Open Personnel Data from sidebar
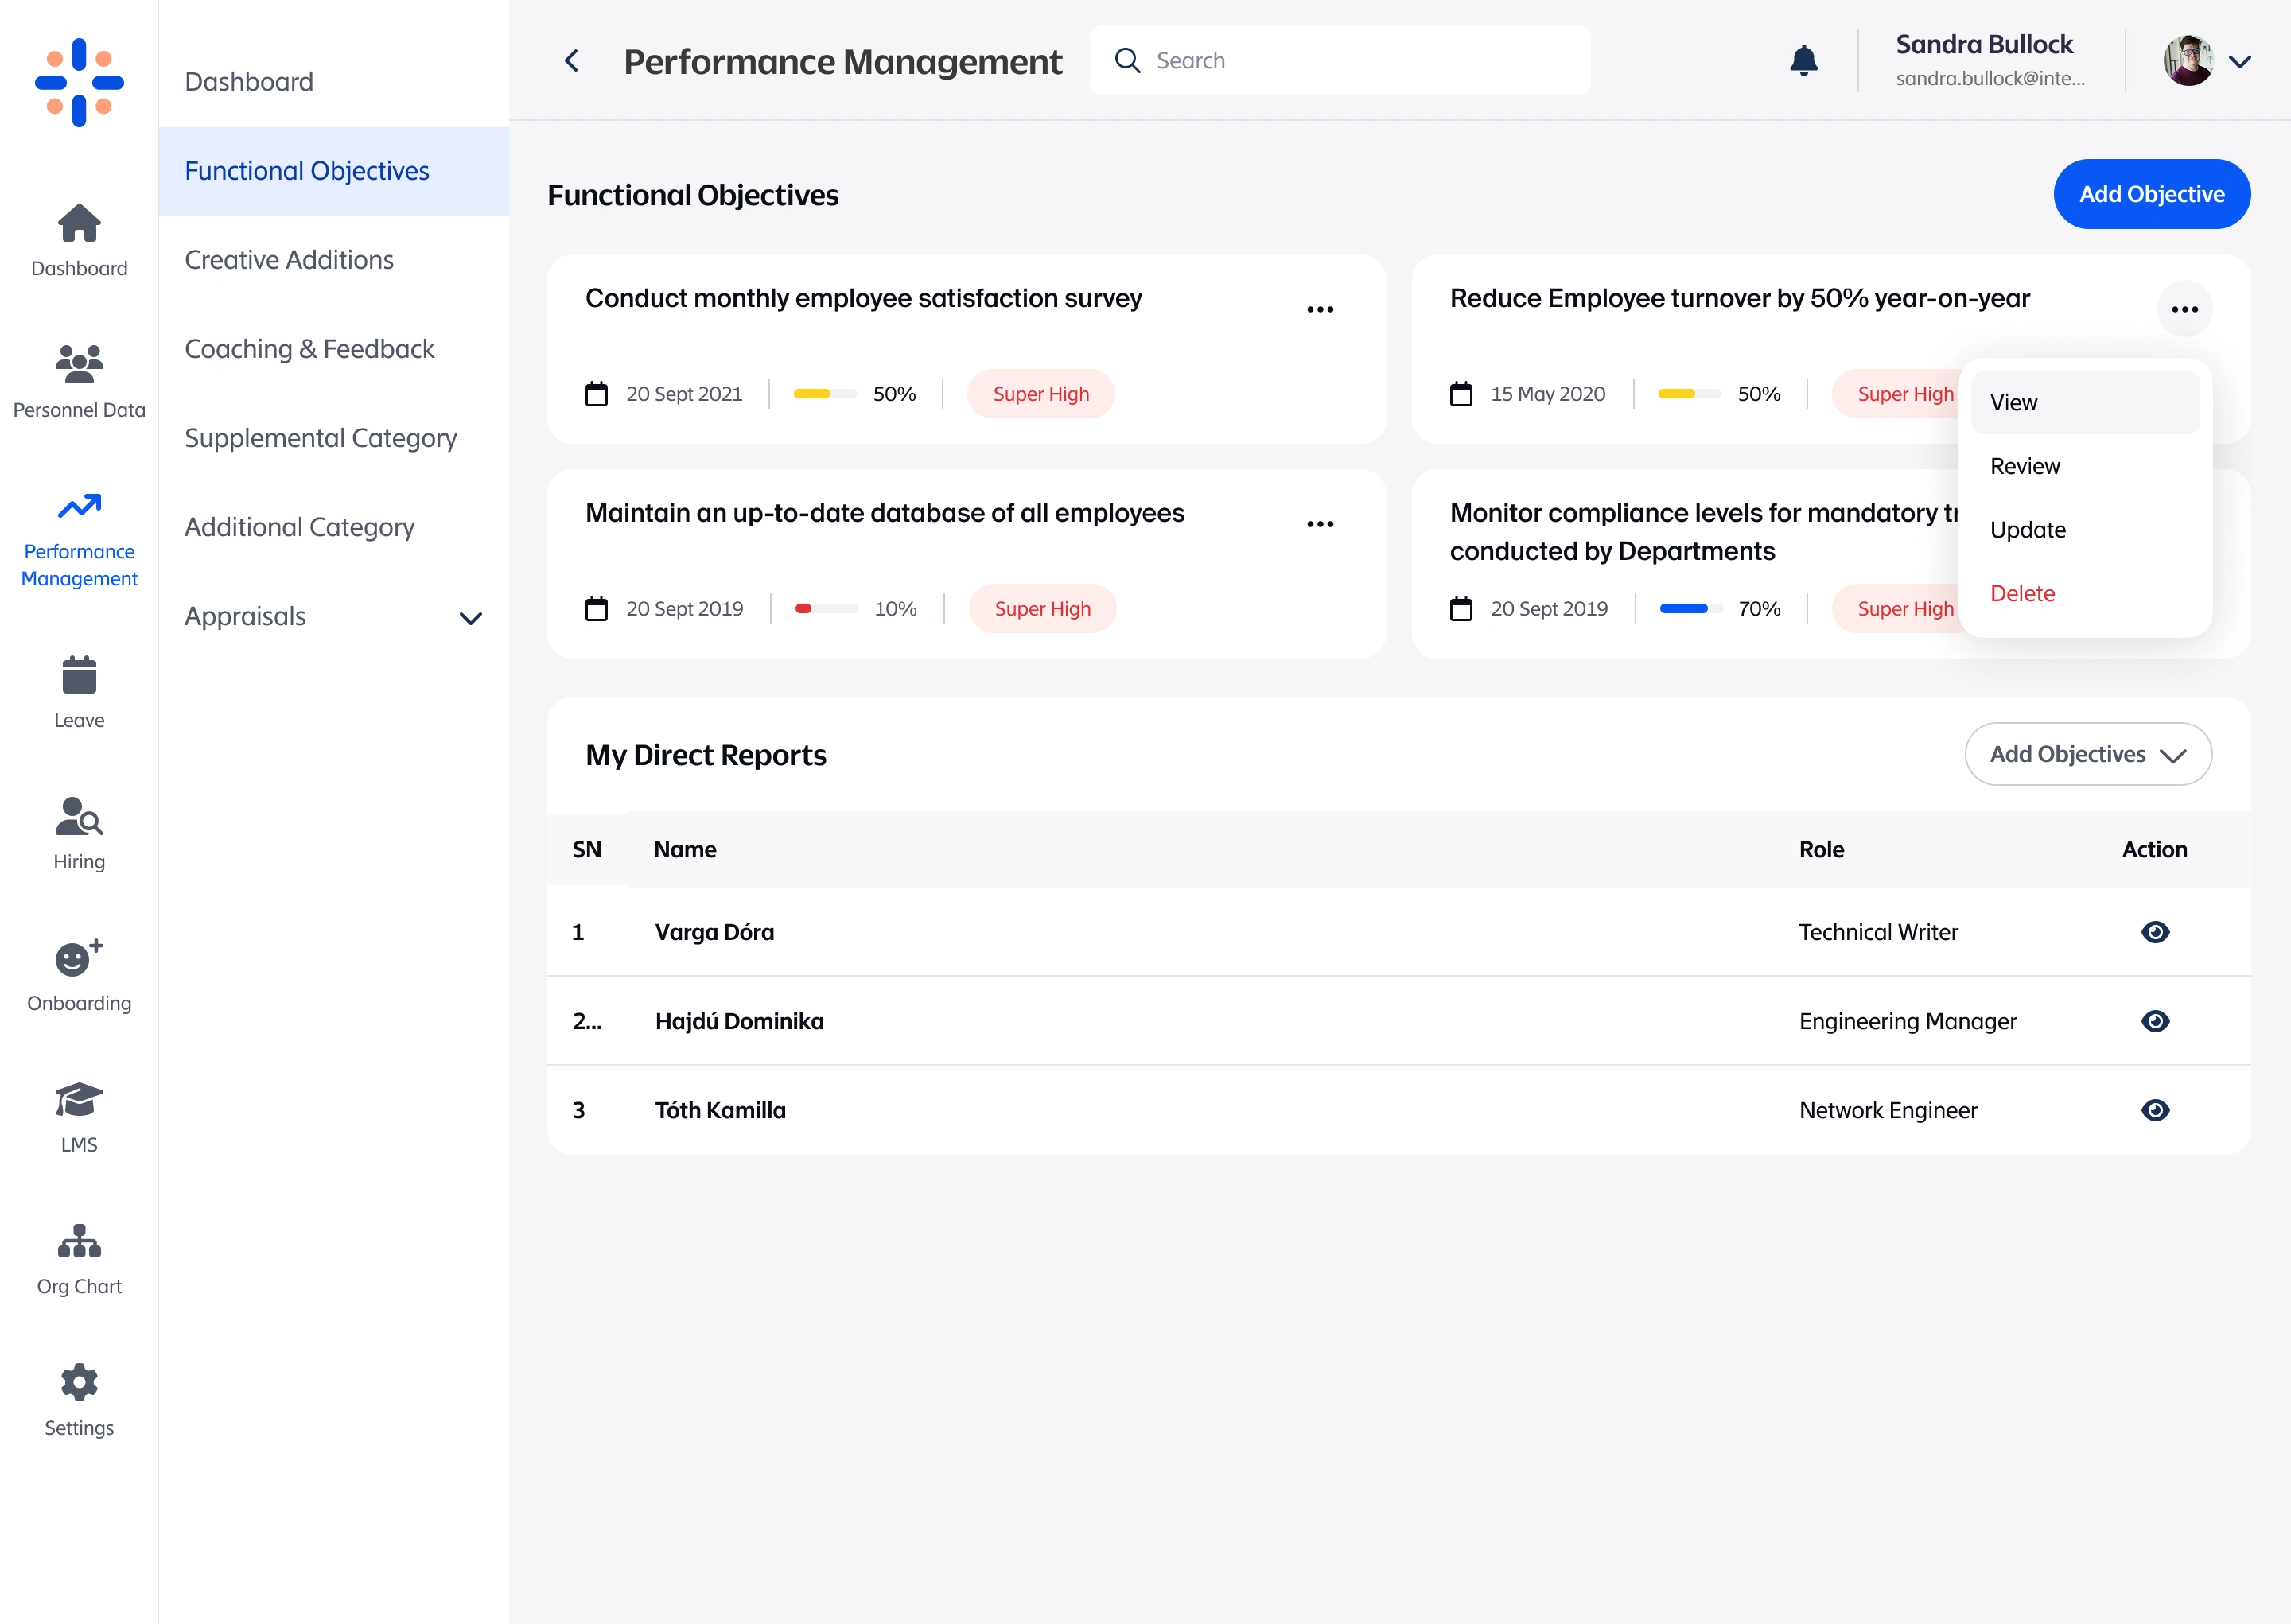2291x1624 pixels. pos(79,380)
